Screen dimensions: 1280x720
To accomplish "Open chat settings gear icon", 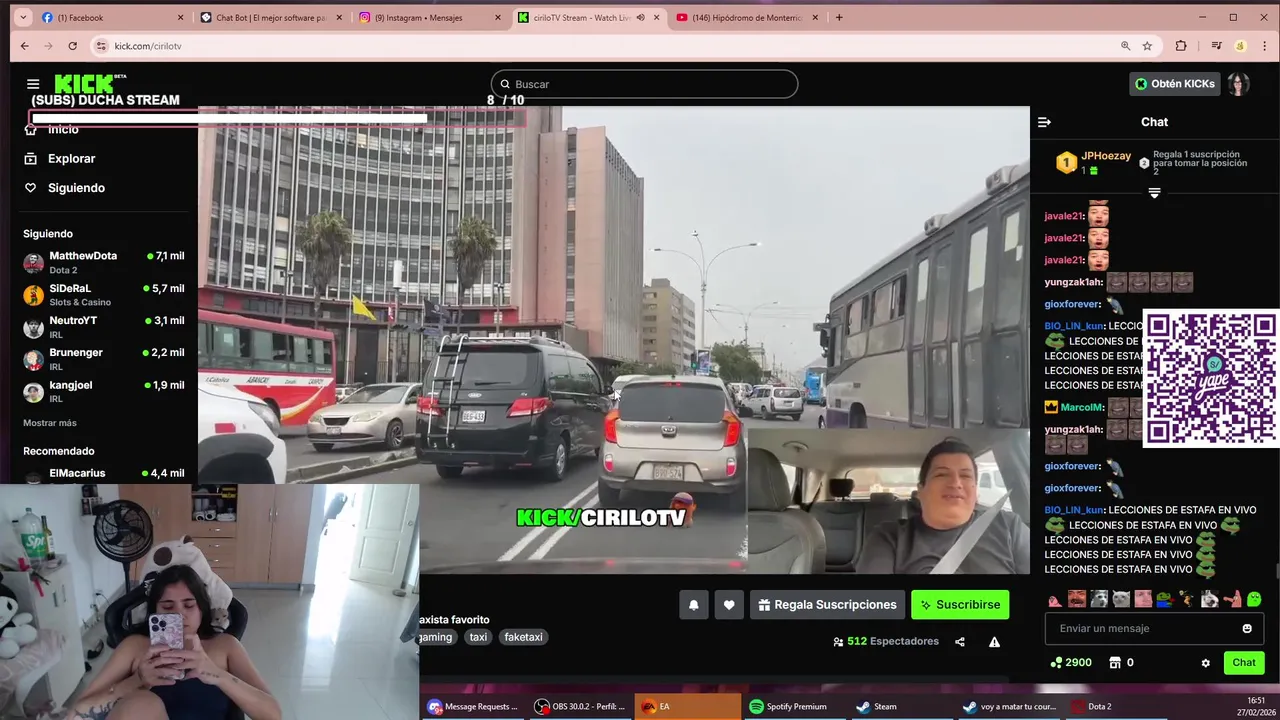I will 1205,663.
